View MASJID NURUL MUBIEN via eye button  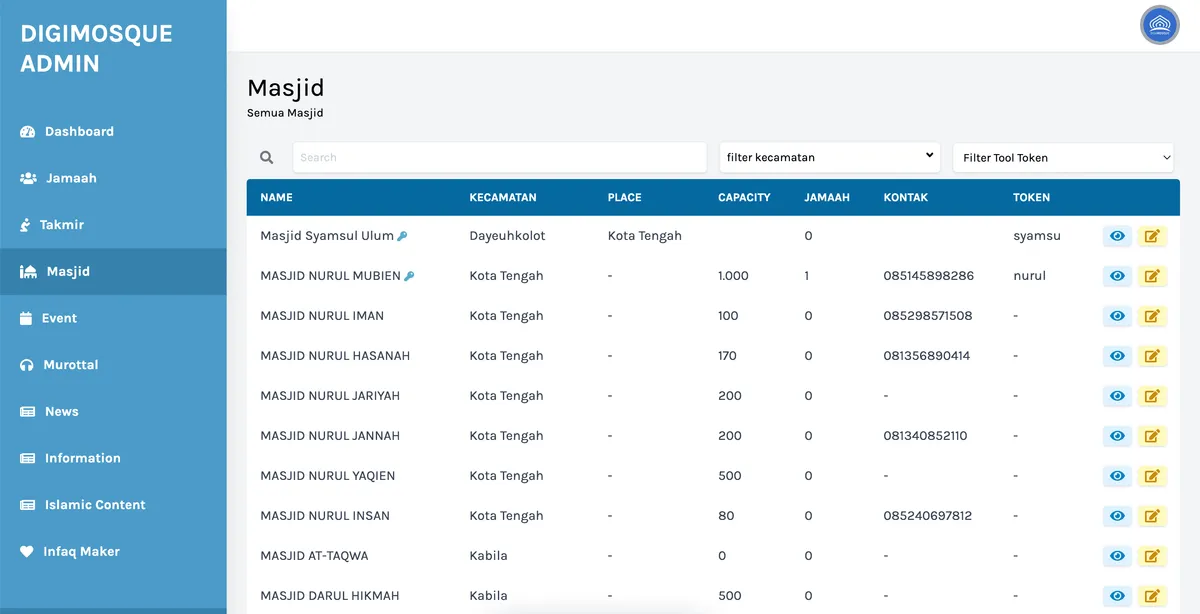(1117, 276)
